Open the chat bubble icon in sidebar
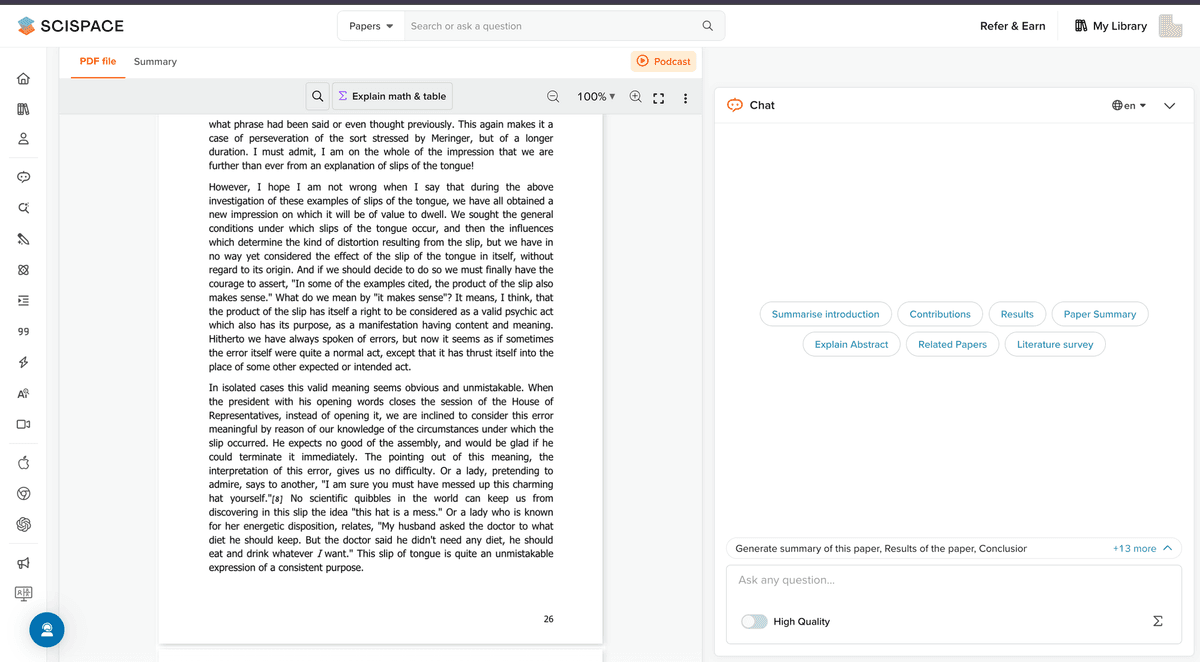The height and width of the screenshot is (662, 1200). [23, 177]
